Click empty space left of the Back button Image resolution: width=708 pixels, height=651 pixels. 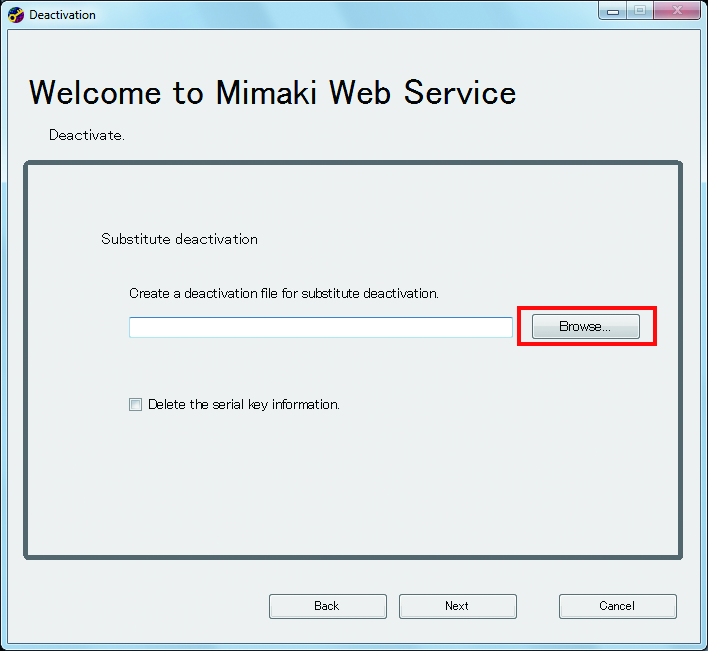pos(140,606)
